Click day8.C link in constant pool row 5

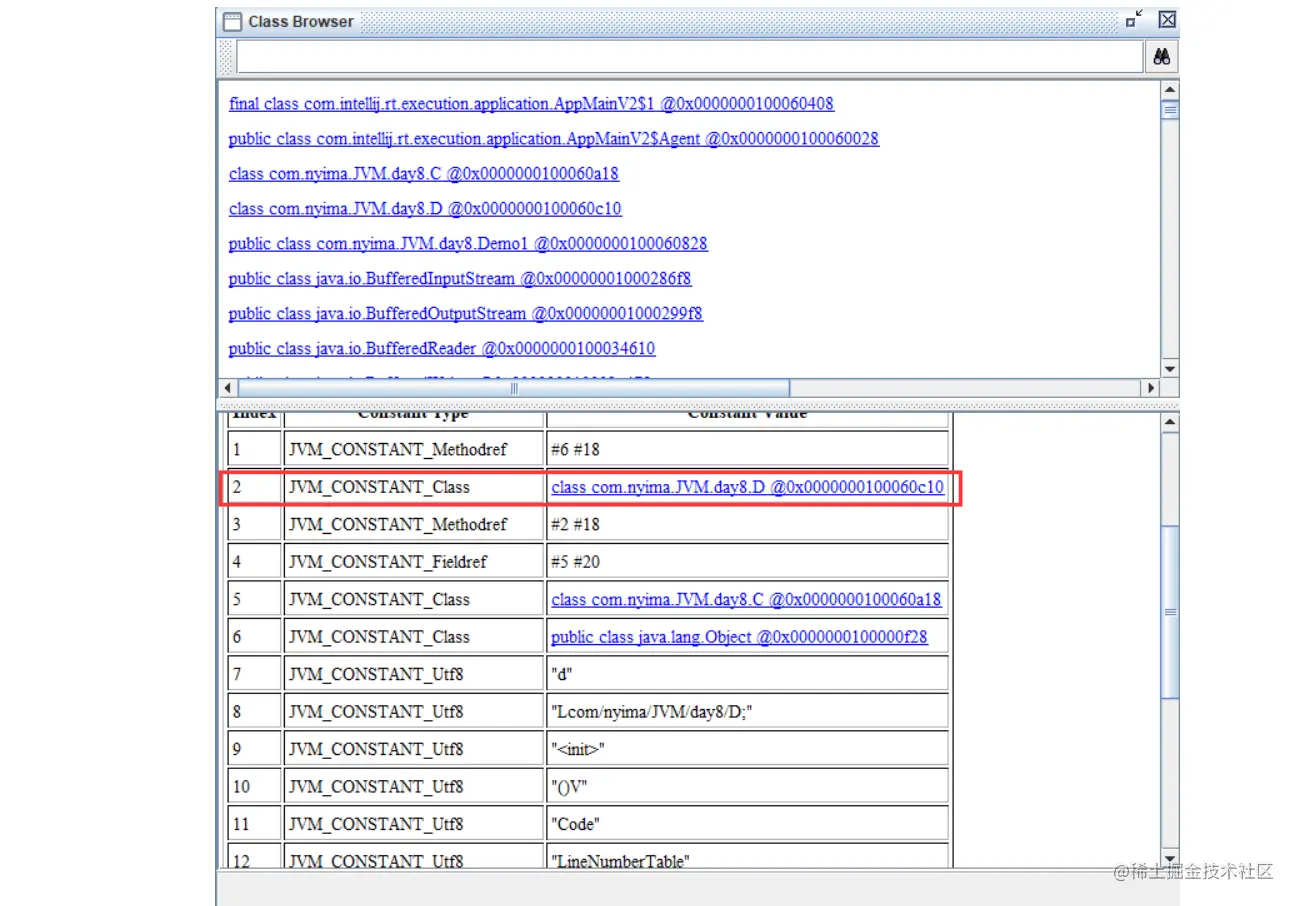[746, 600]
